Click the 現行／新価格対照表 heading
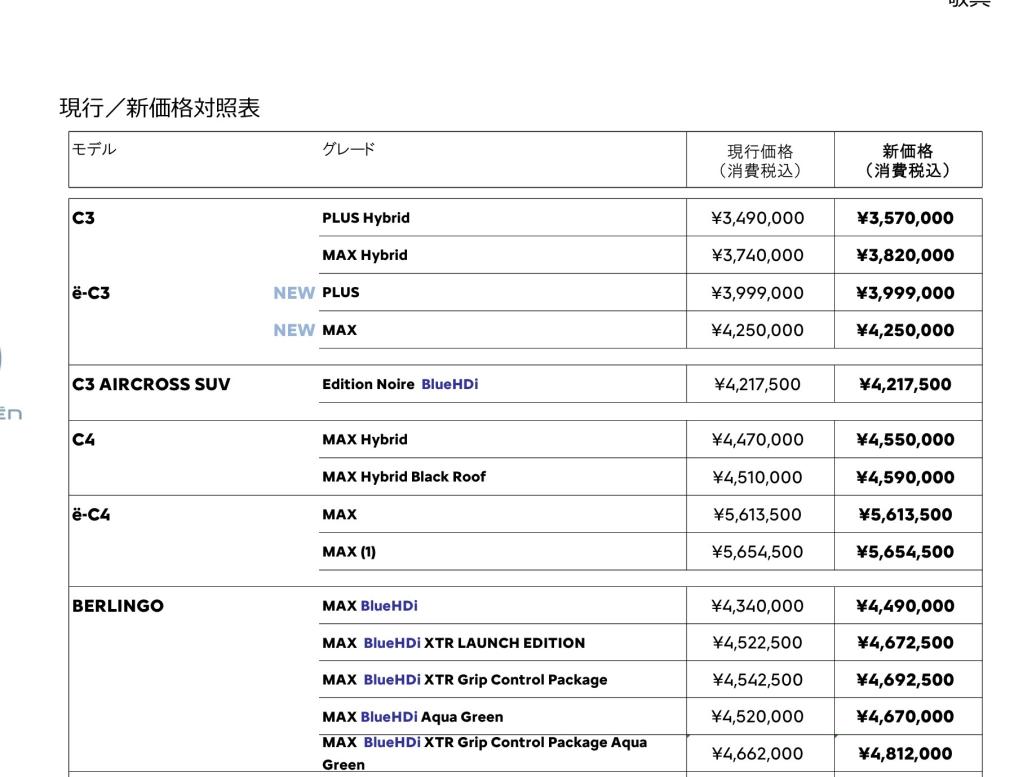The width and height of the screenshot is (1023, 777). (160, 108)
